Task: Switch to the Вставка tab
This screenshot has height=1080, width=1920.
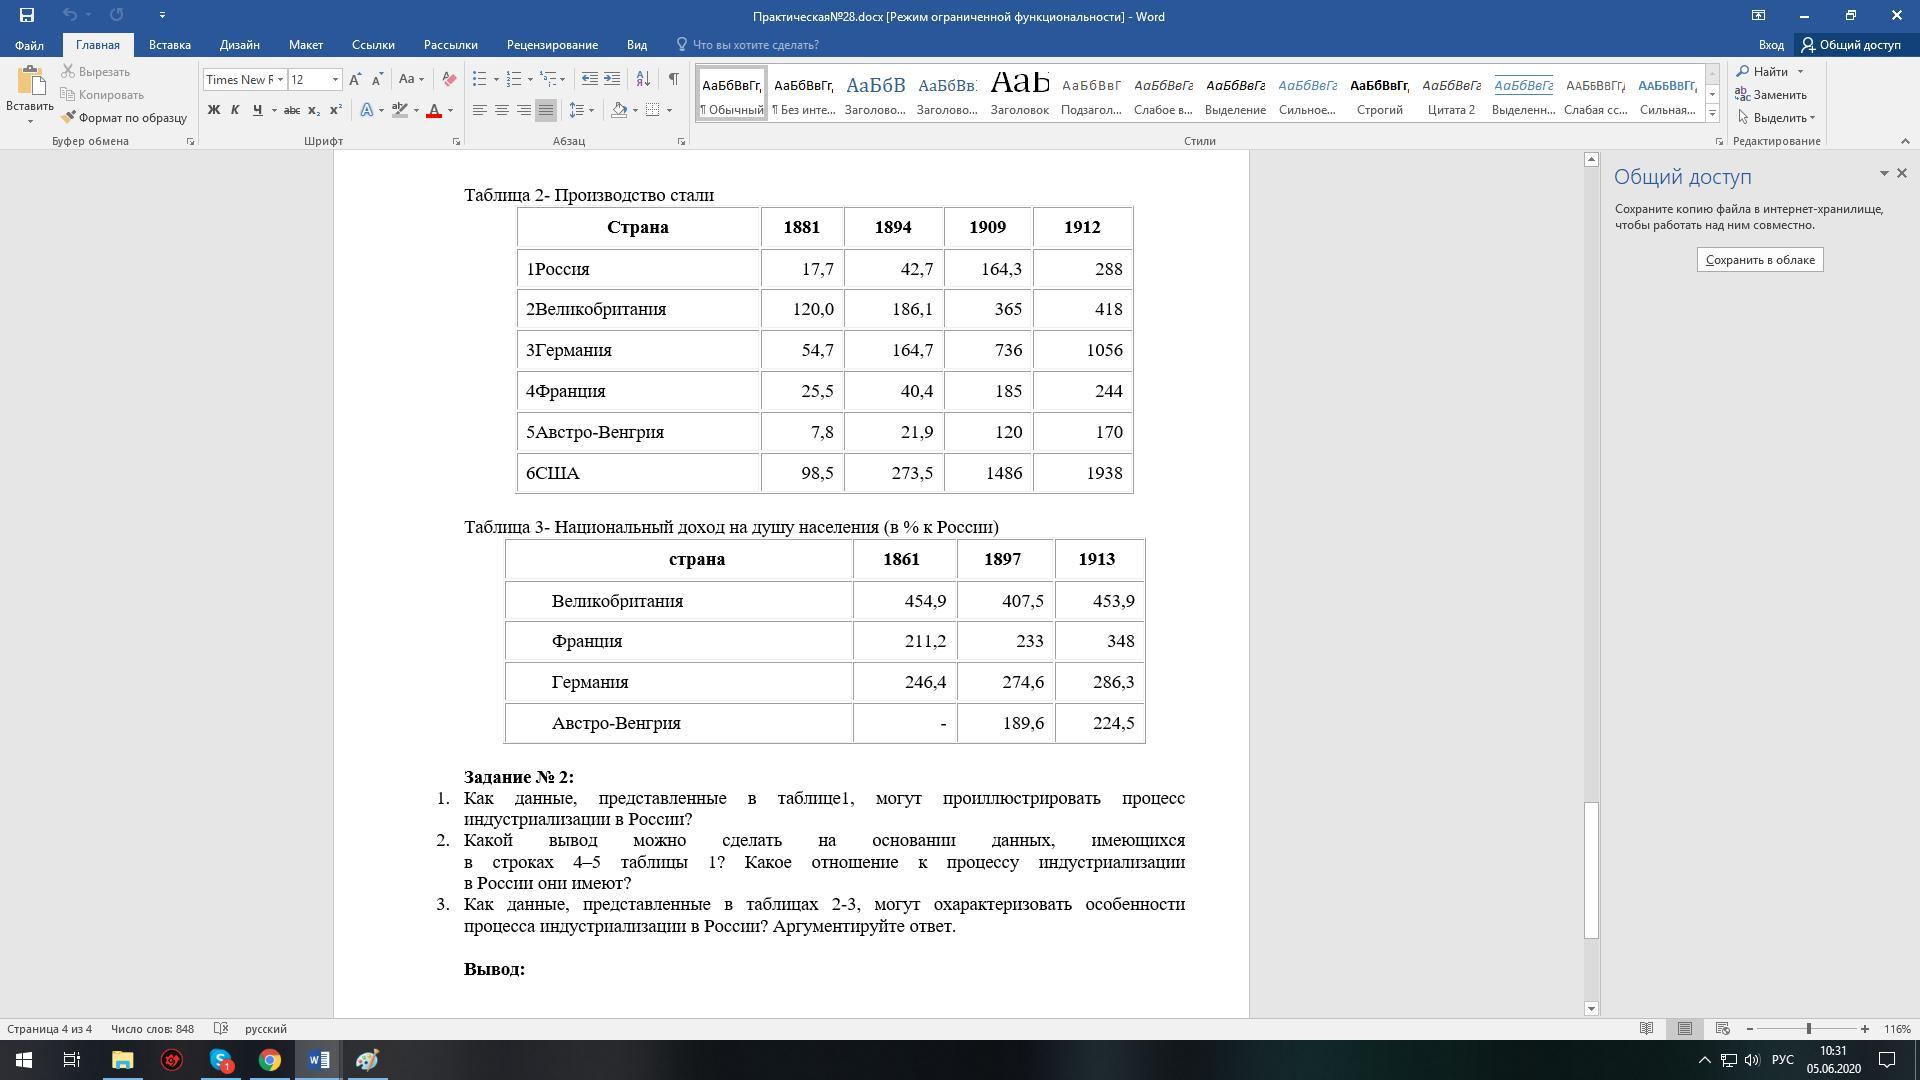Action: tap(169, 45)
